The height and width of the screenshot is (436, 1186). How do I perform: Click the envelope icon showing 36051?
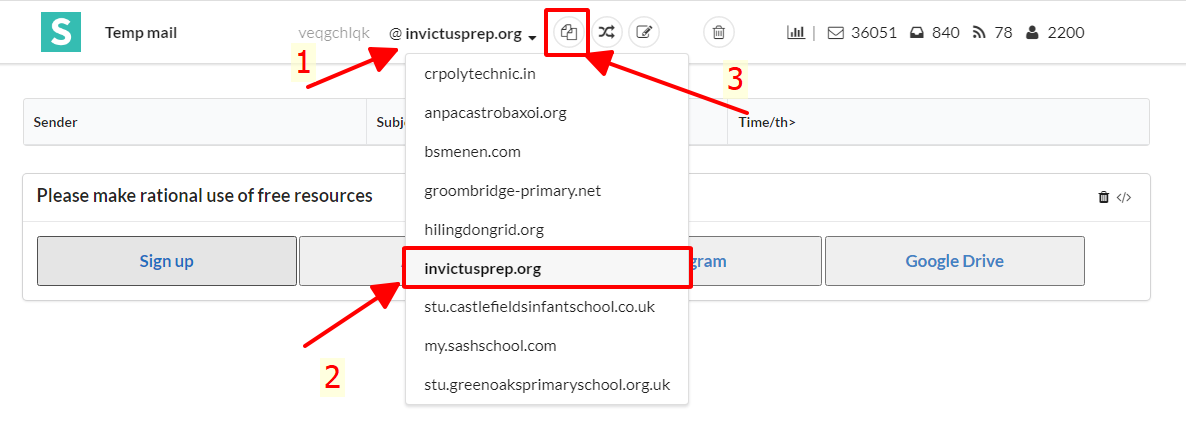836,33
